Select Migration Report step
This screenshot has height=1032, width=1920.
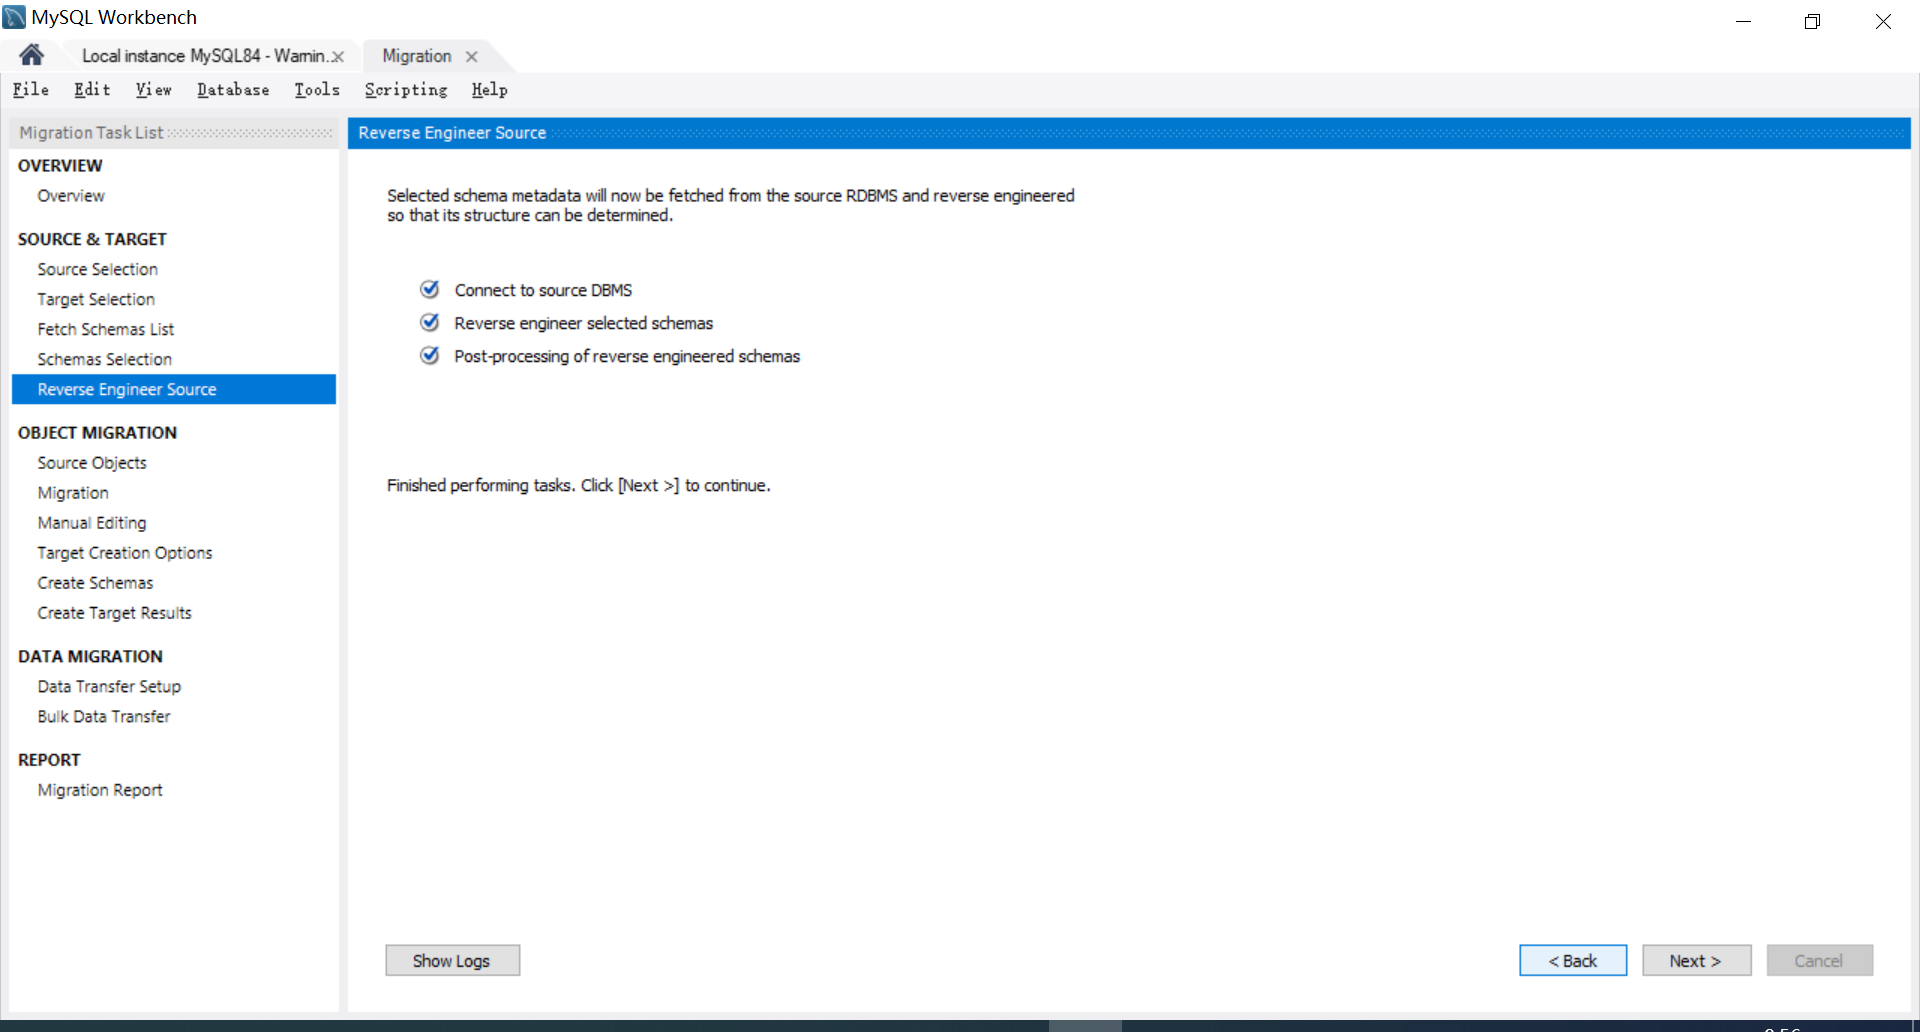[100, 790]
